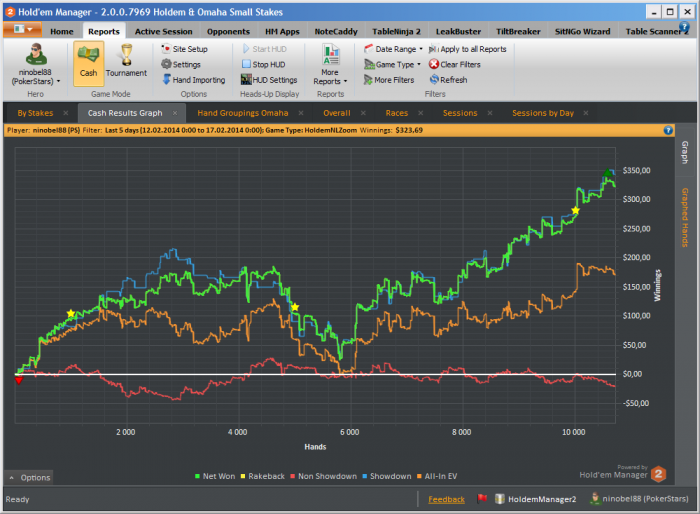This screenshot has width=700, height=514.
Task: Open Settings in the Options group
Action: coord(181,64)
